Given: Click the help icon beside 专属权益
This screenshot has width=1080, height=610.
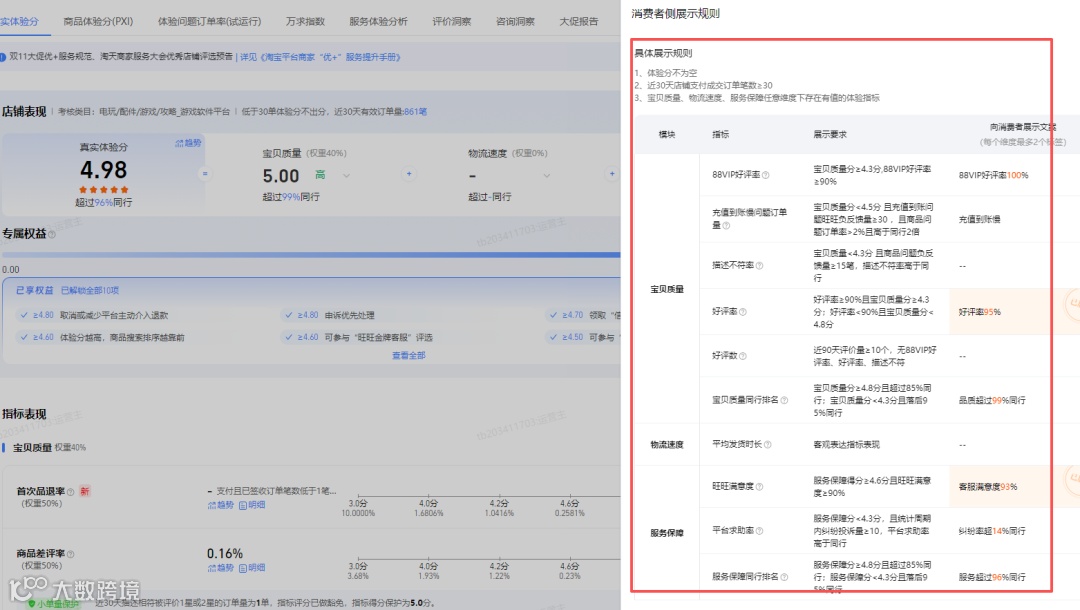Looking at the screenshot, I should (x=52, y=235).
